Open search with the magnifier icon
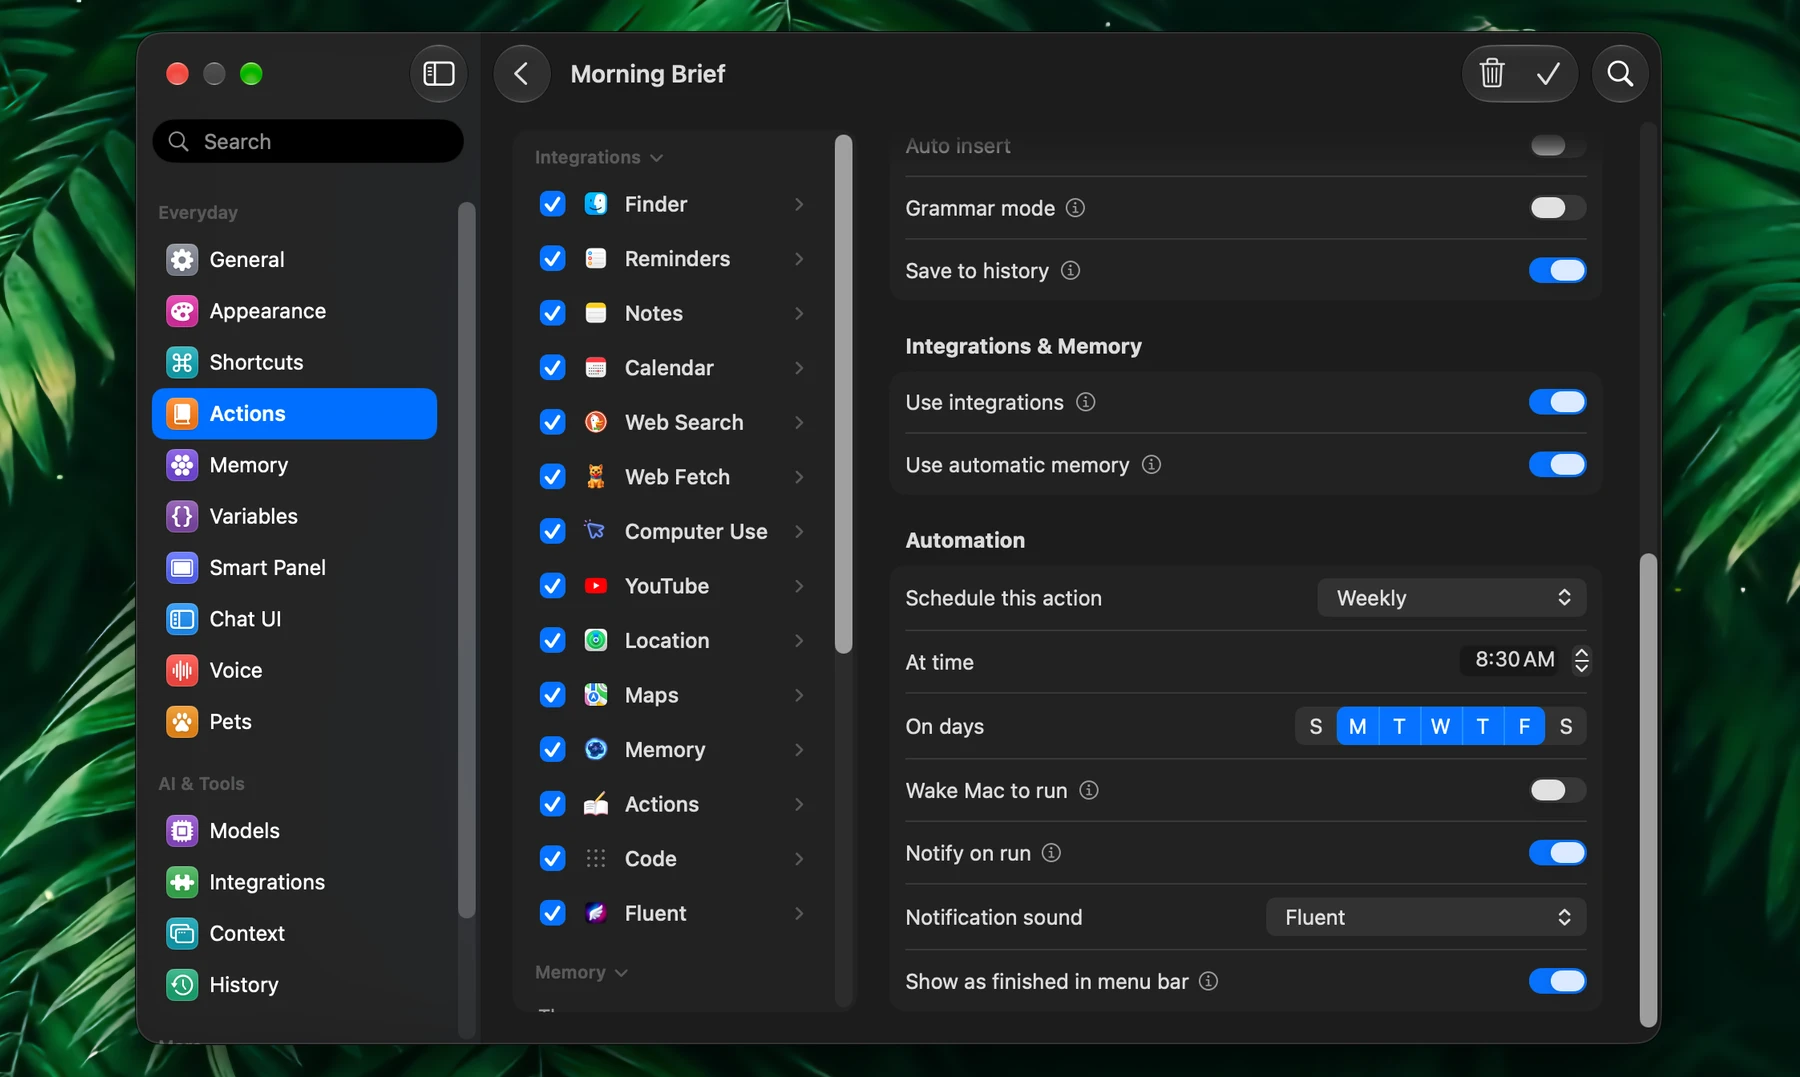The image size is (1800, 1077). point(1620,74)
